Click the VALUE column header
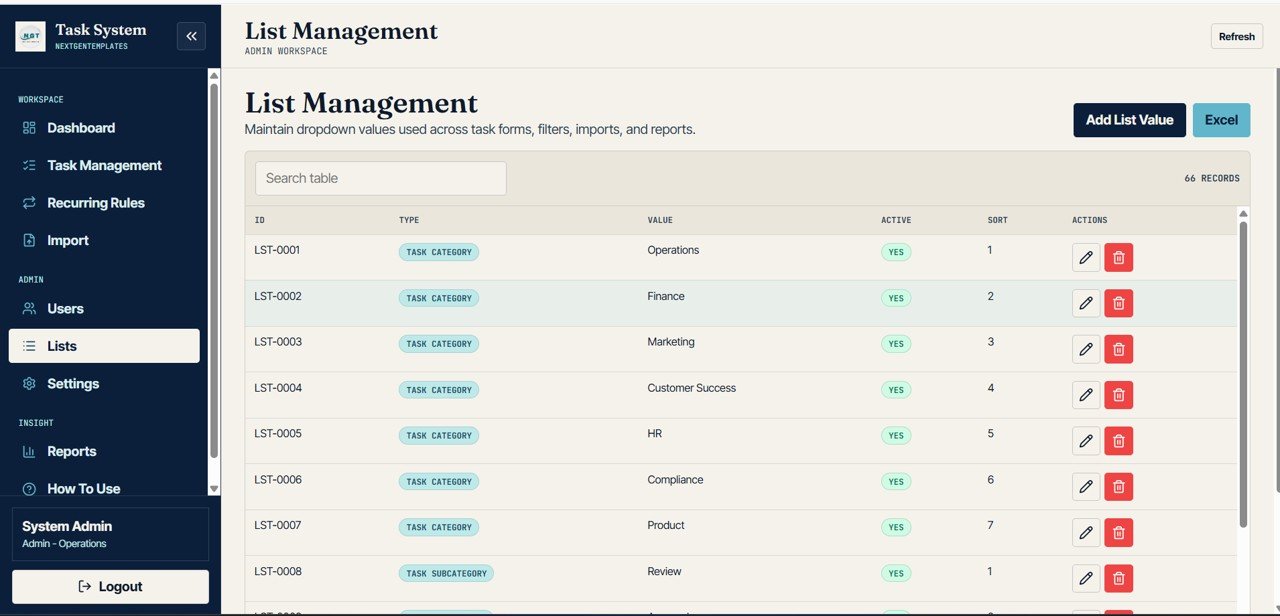Screen dimensions: 1280x616 pyautogui.click(x=660, y=220)
